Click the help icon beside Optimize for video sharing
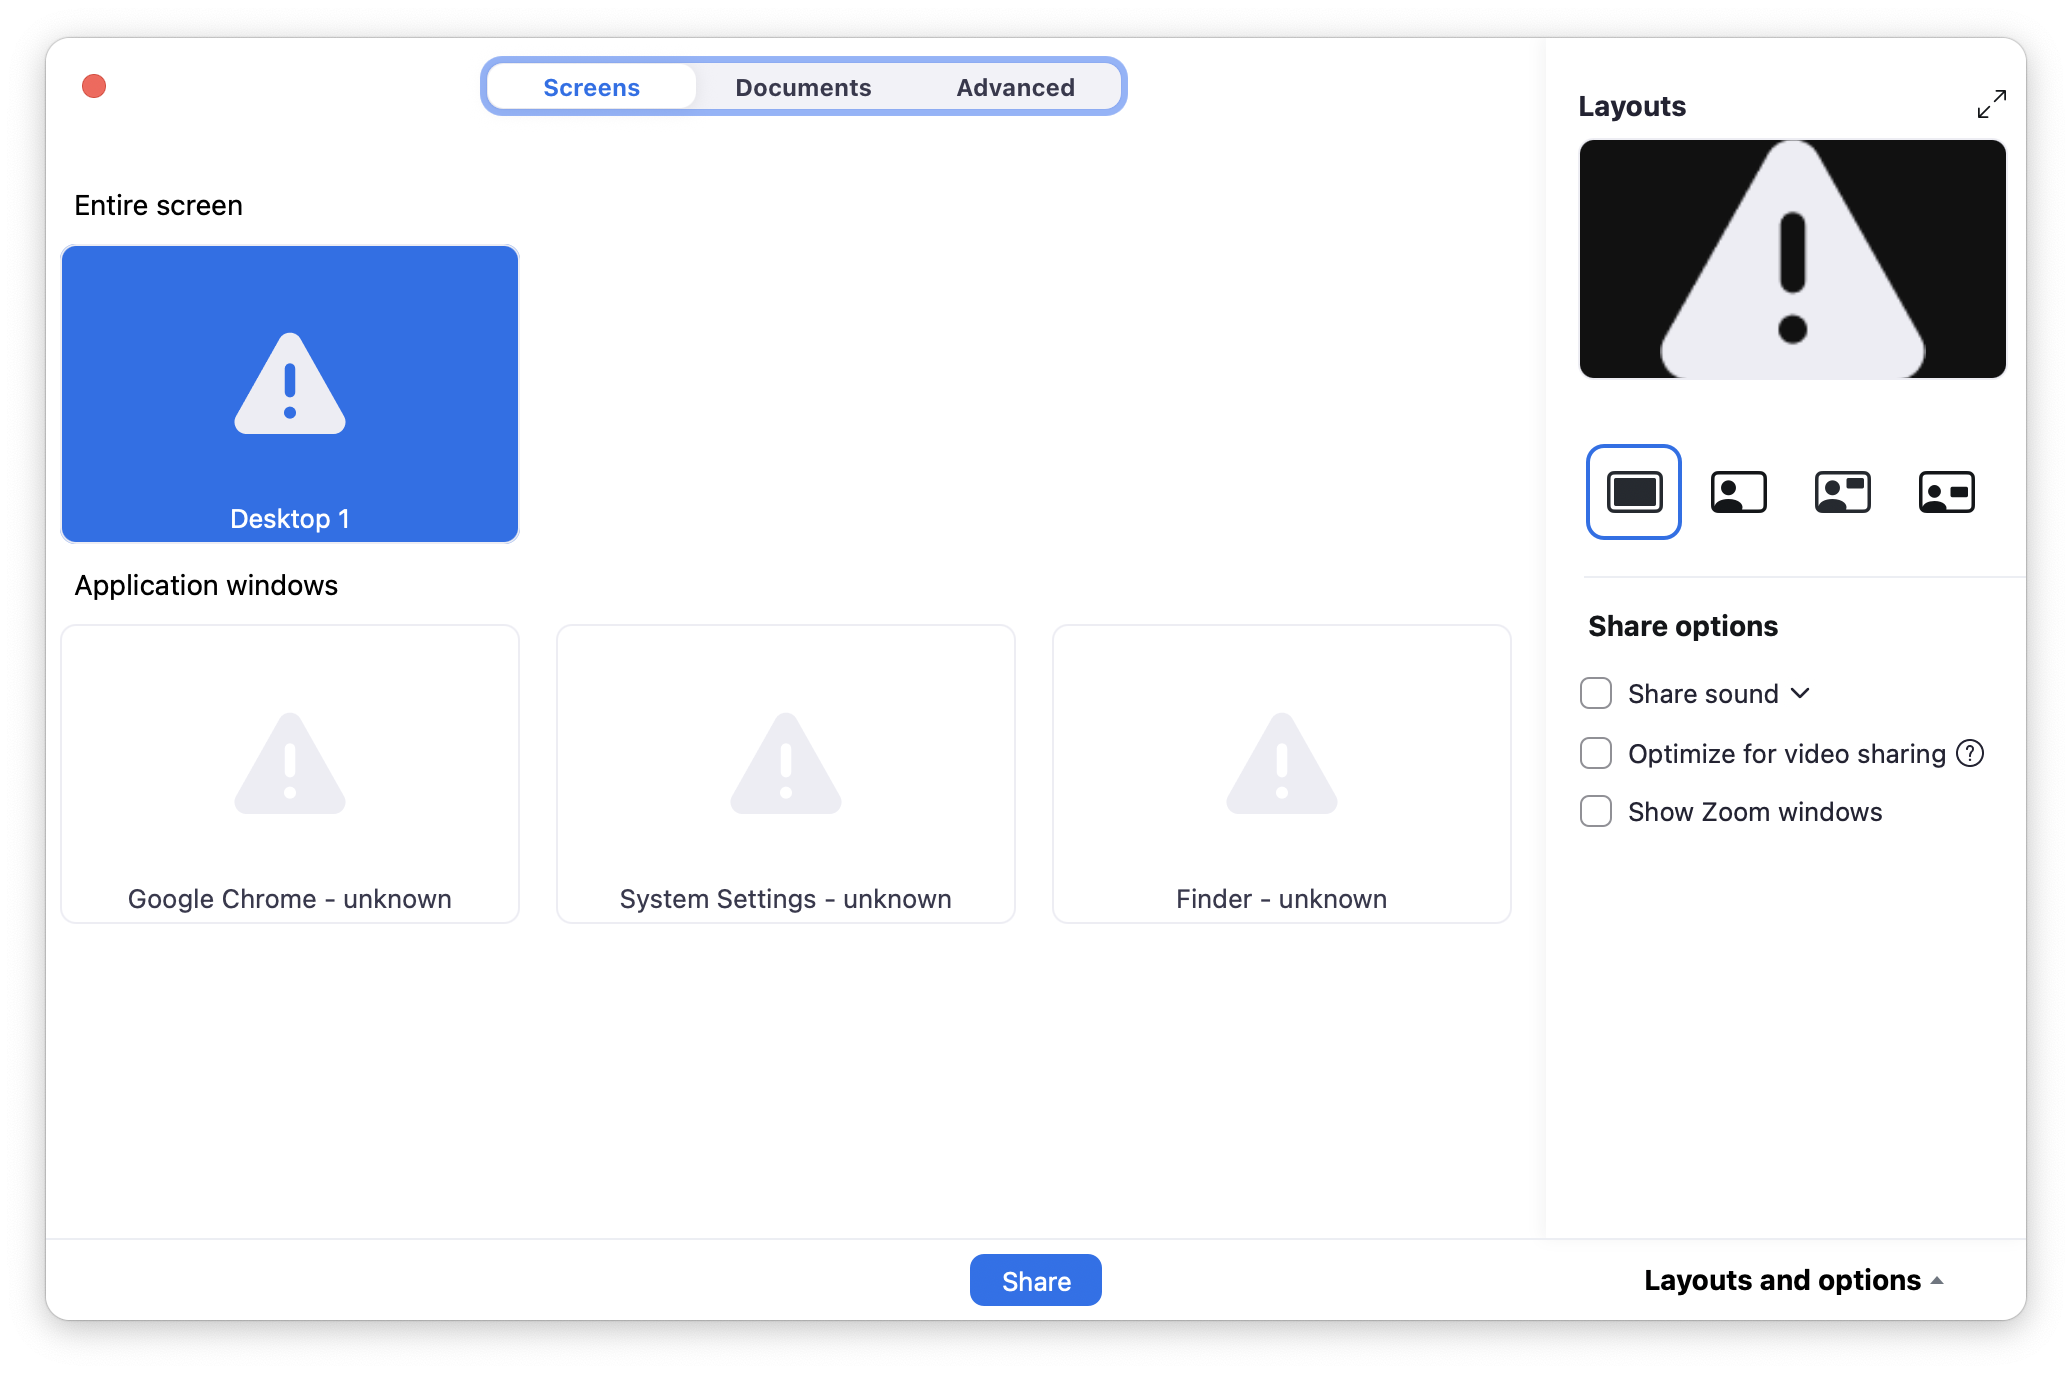Image resolution: width=2072 pixels, height=1374 pixels. 1970,753
